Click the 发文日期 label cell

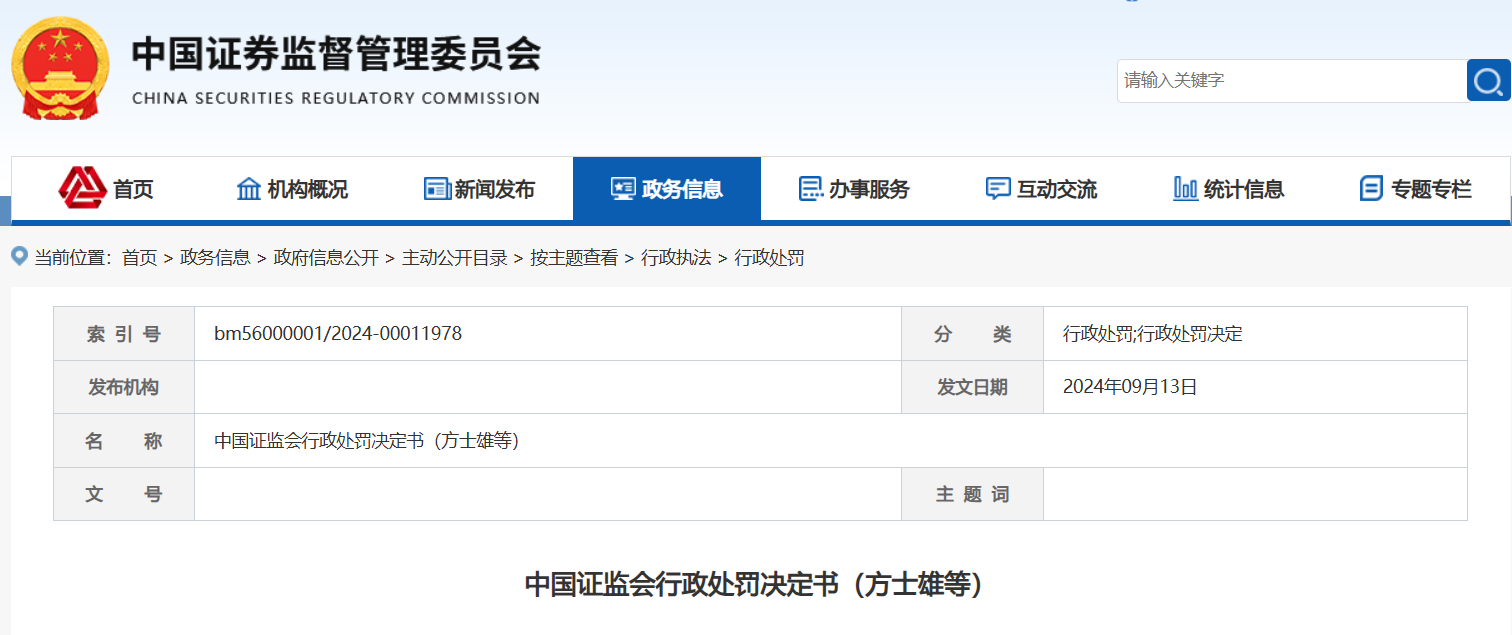972,387
